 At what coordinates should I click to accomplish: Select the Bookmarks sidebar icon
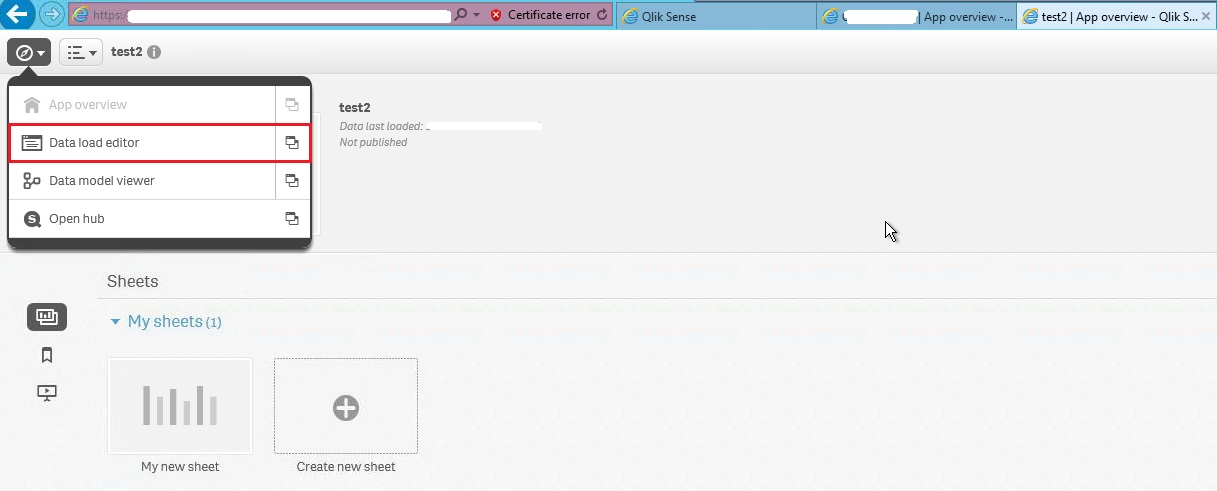47,355
